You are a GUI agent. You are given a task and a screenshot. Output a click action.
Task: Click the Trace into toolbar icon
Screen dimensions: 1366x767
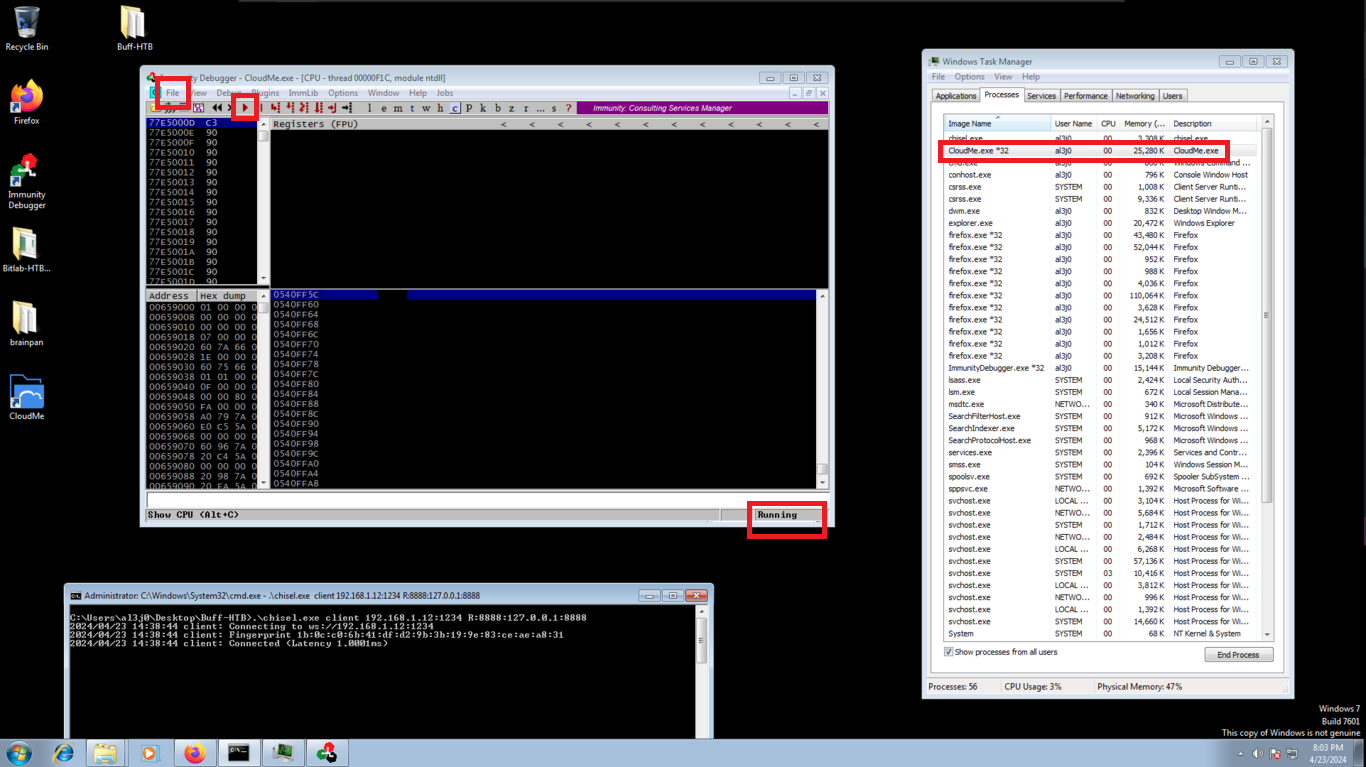(x=304, y=108)
